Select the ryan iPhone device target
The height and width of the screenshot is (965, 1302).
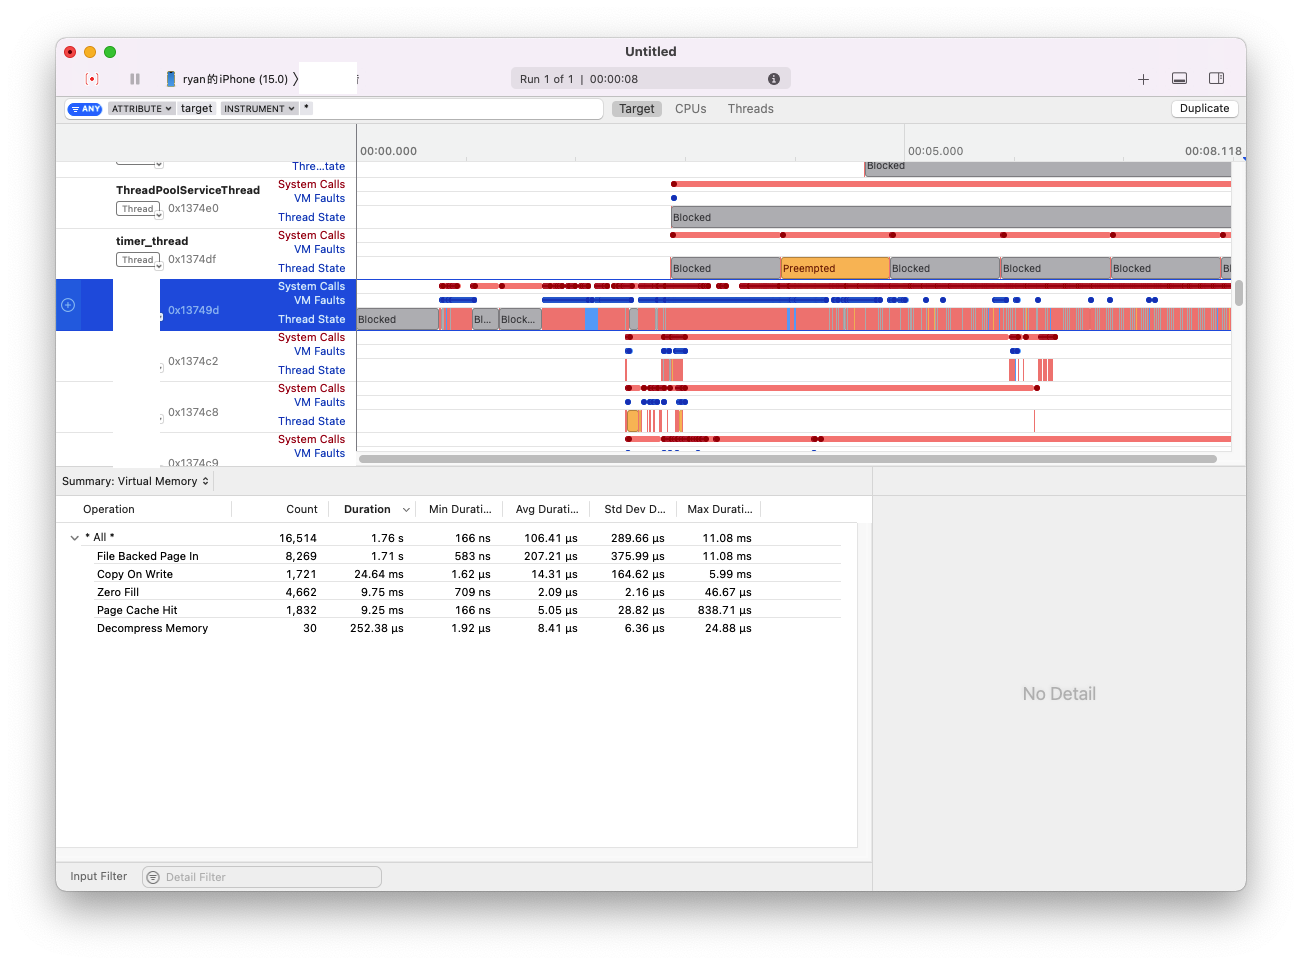(226, 79)
